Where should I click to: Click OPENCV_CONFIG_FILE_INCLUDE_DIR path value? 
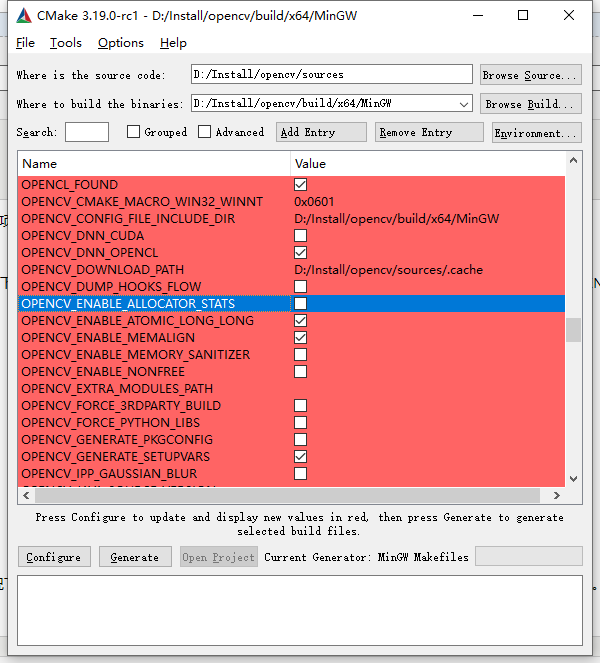(397, 219)
